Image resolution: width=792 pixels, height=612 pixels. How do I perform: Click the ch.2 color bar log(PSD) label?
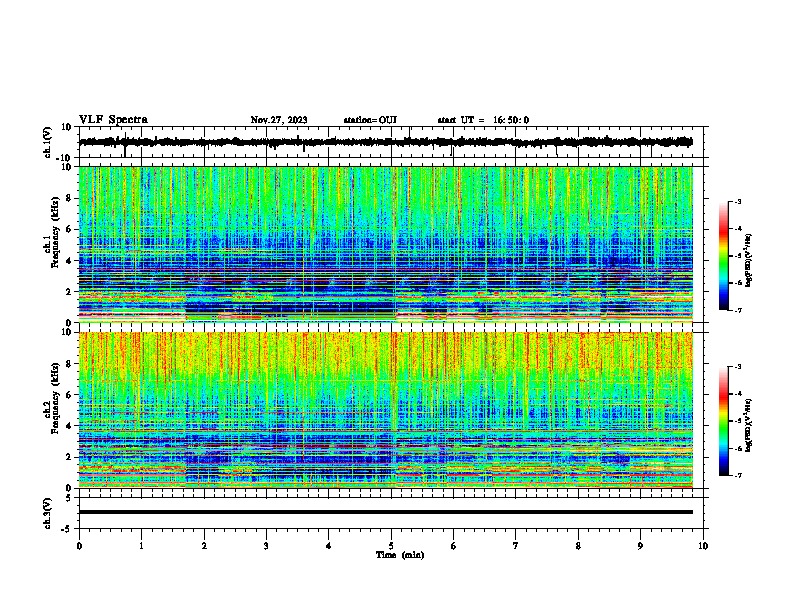tap(749, 425)
